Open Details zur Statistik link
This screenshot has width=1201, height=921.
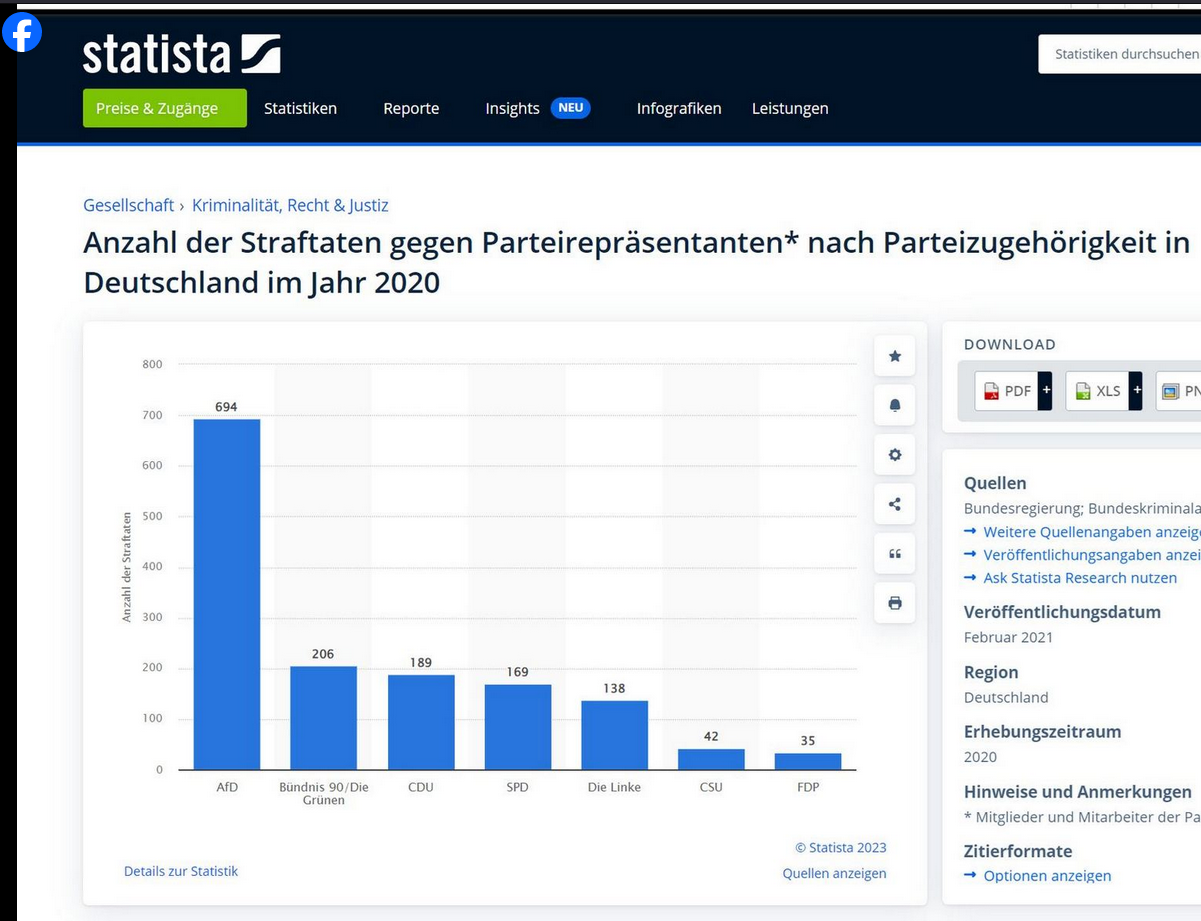point(181,871)
